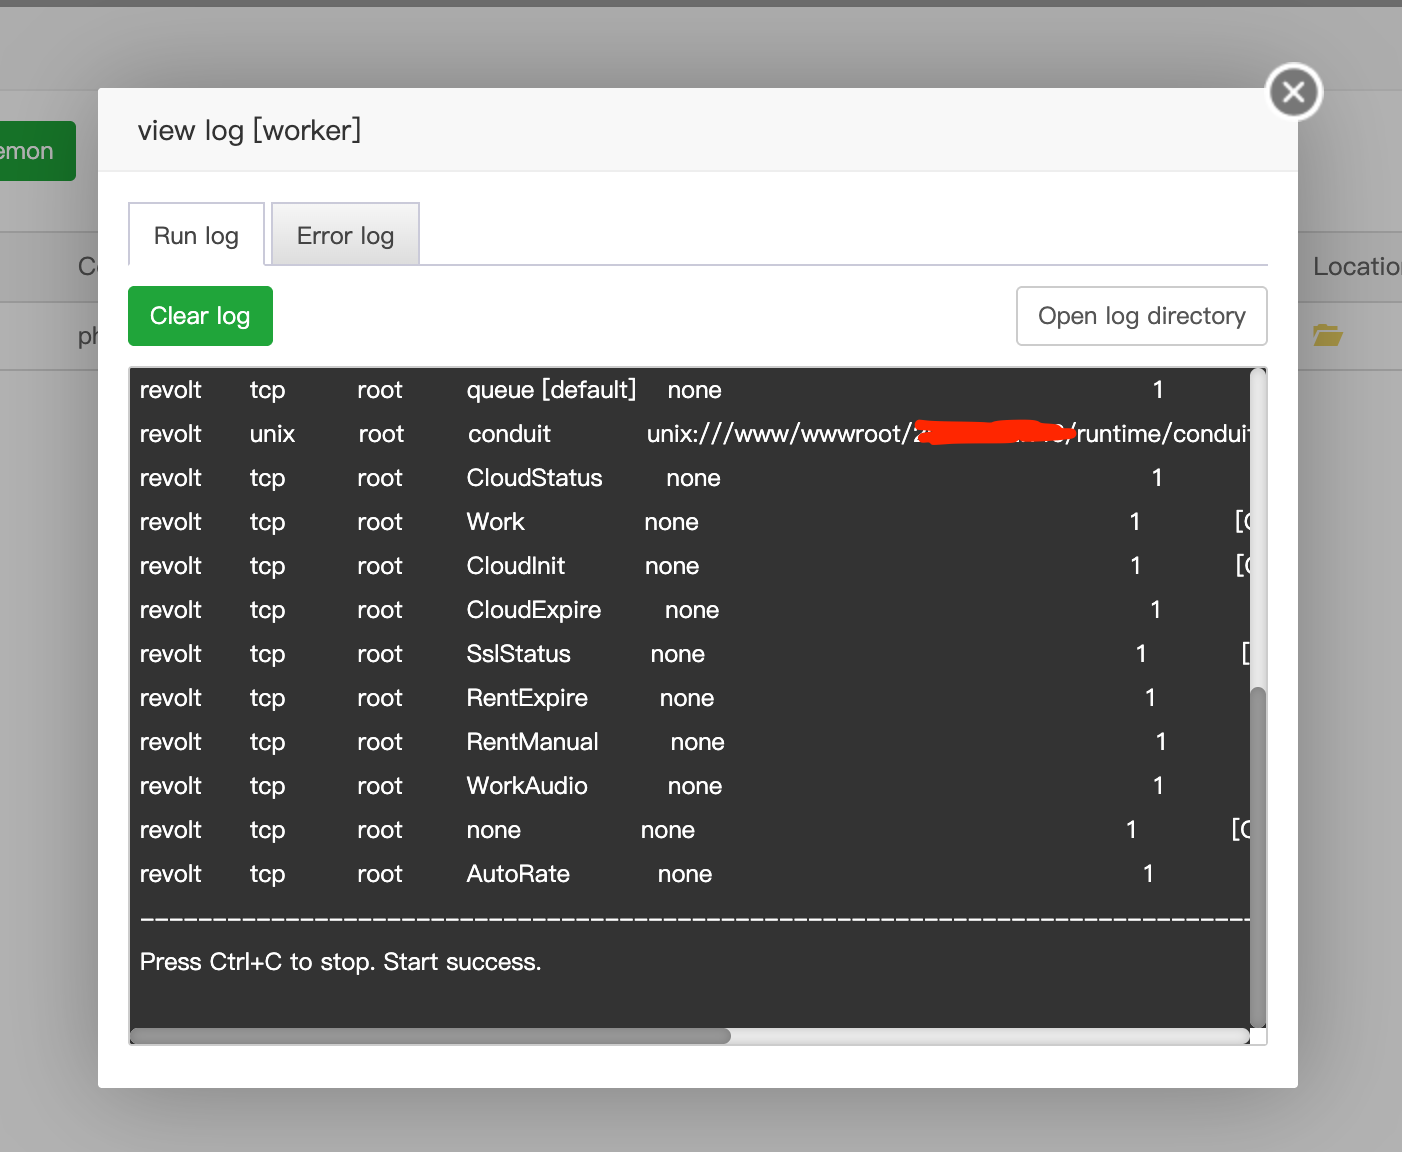
Task: Click the yellow folder icon under Location
Action: pos(1327,335)
